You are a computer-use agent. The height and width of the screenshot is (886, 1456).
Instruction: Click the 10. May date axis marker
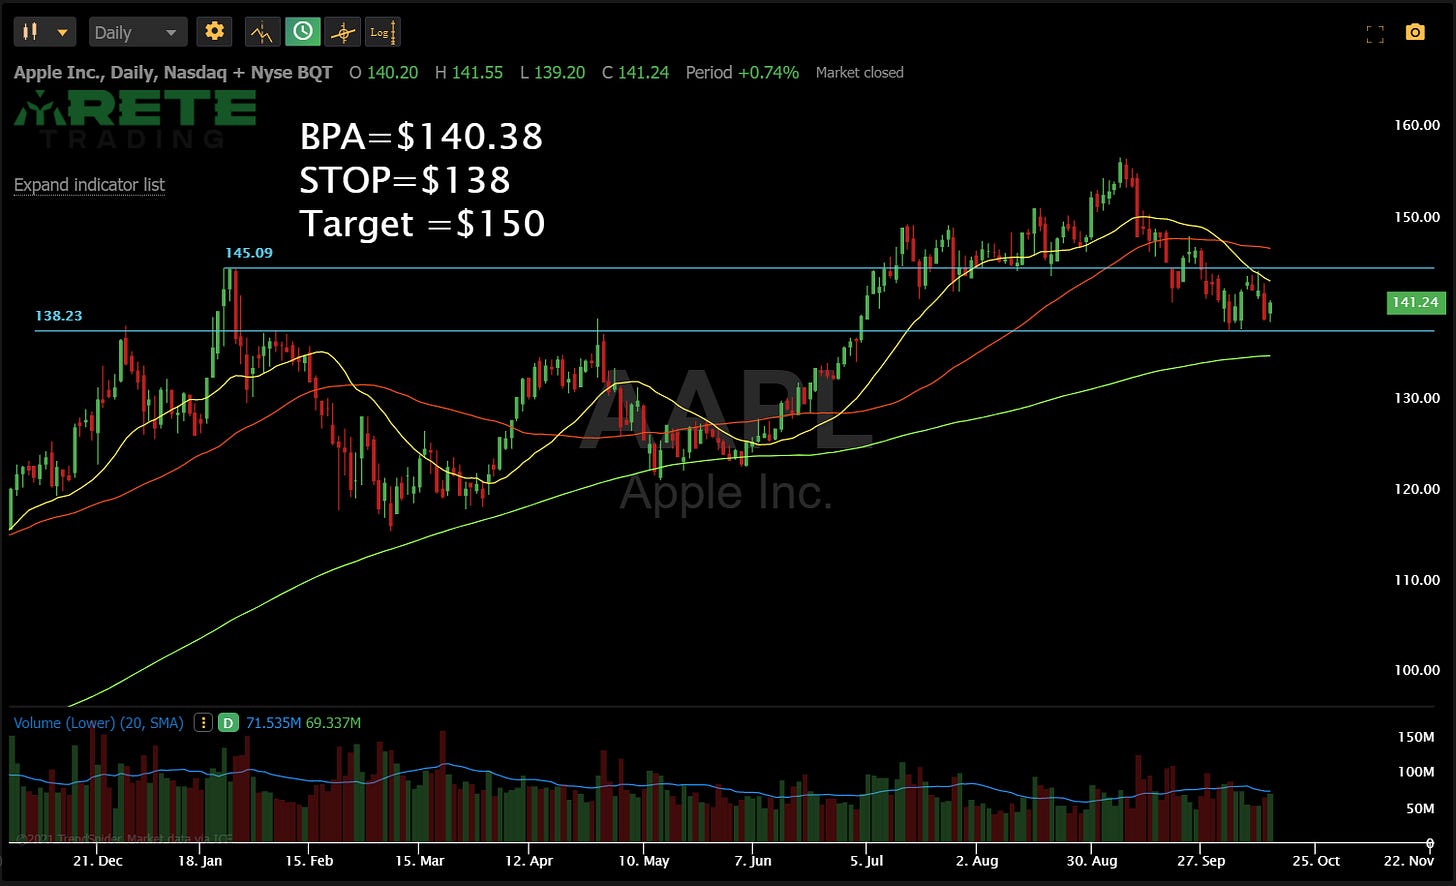click(643, 861)
